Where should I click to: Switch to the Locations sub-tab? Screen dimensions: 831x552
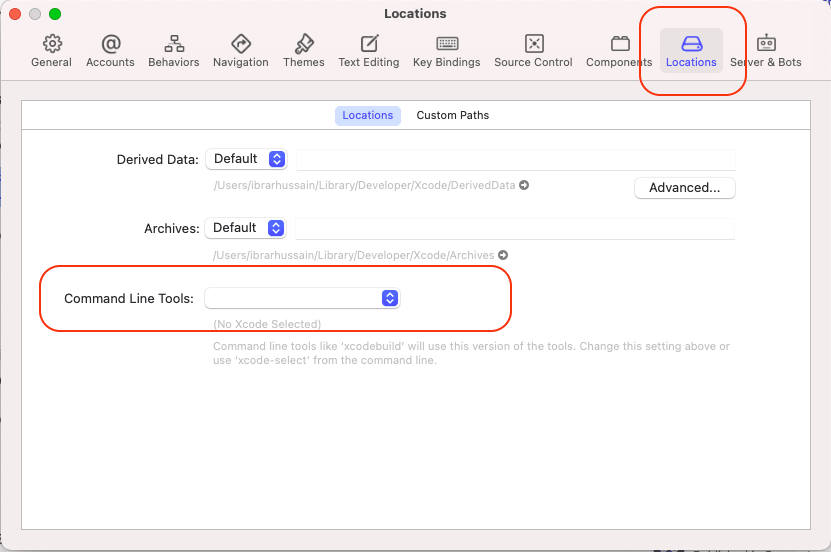pyautogui.click(x=367, y=115)
